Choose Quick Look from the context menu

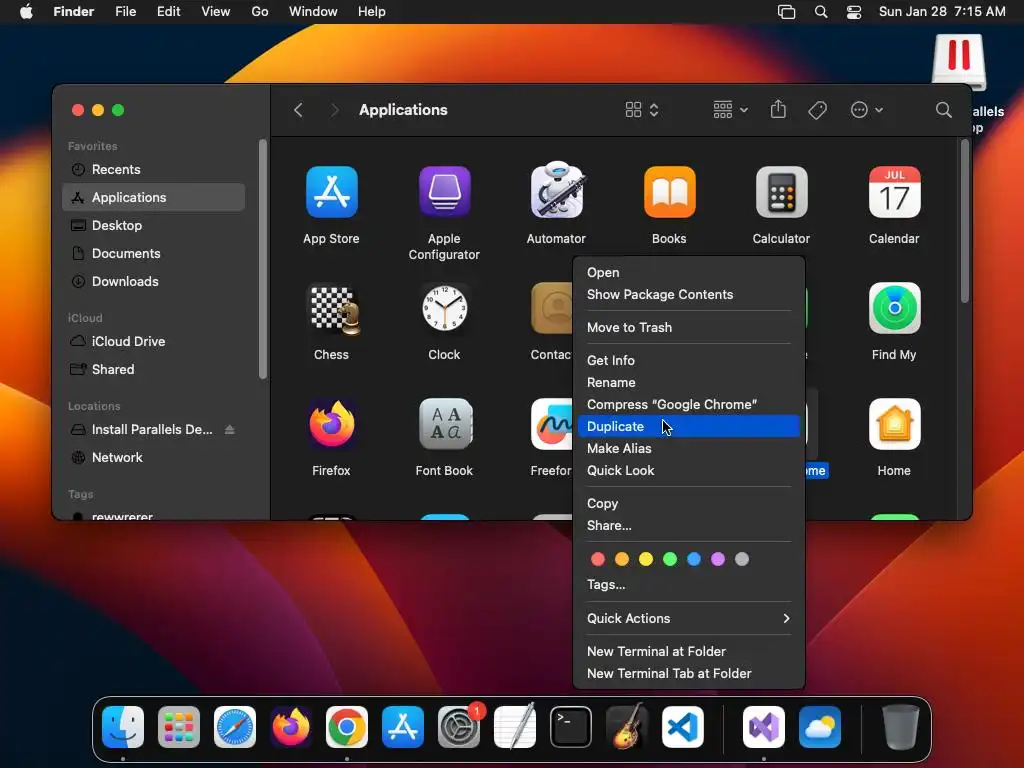[688, 471]
